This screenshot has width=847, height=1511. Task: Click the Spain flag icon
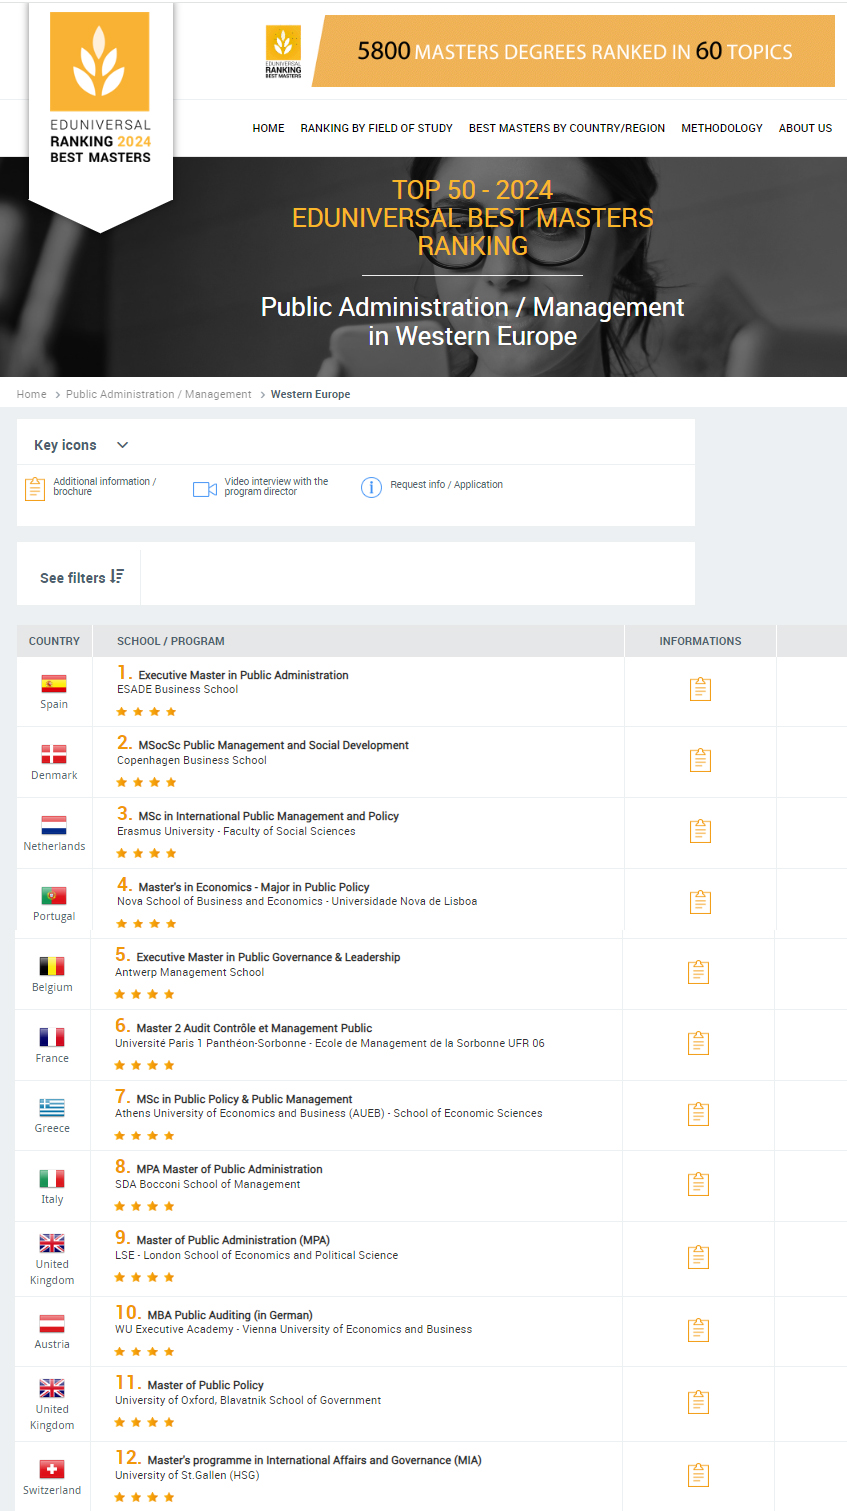point(54,684)
